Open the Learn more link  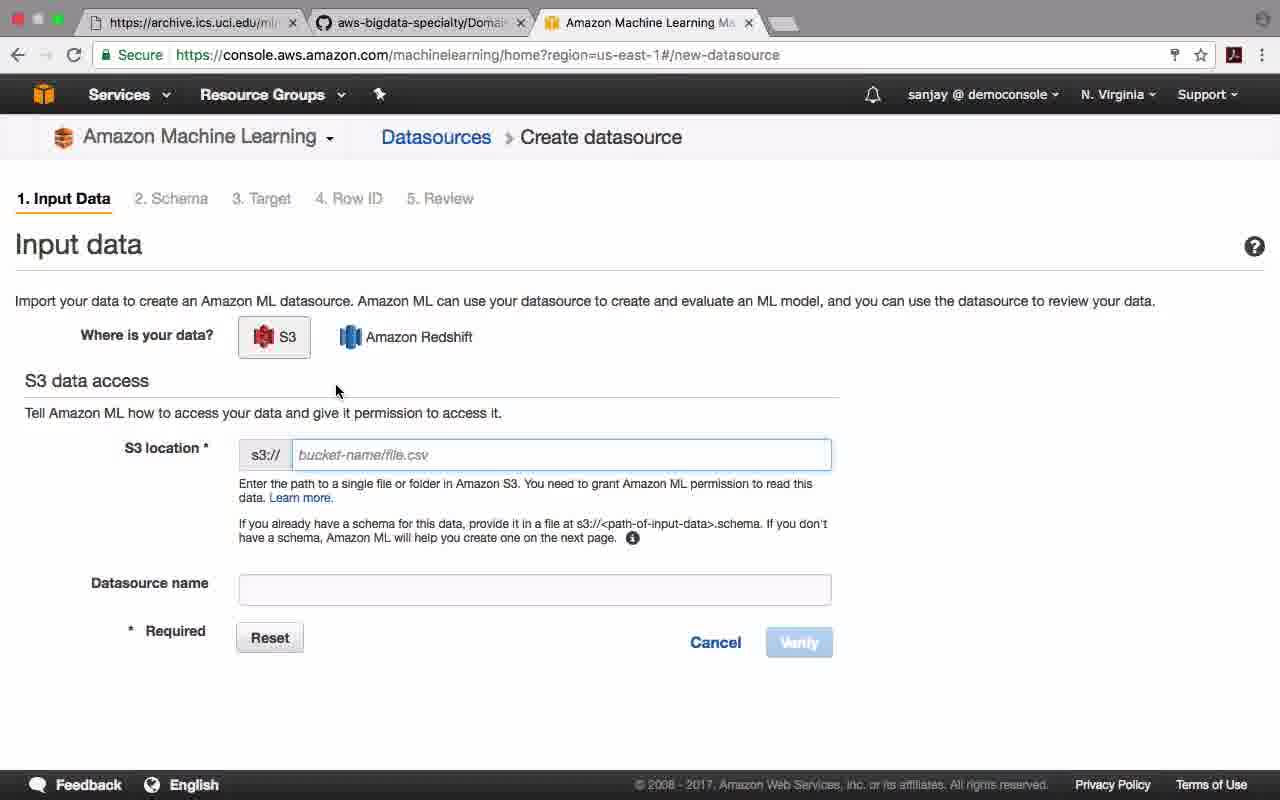coord(300,498)
